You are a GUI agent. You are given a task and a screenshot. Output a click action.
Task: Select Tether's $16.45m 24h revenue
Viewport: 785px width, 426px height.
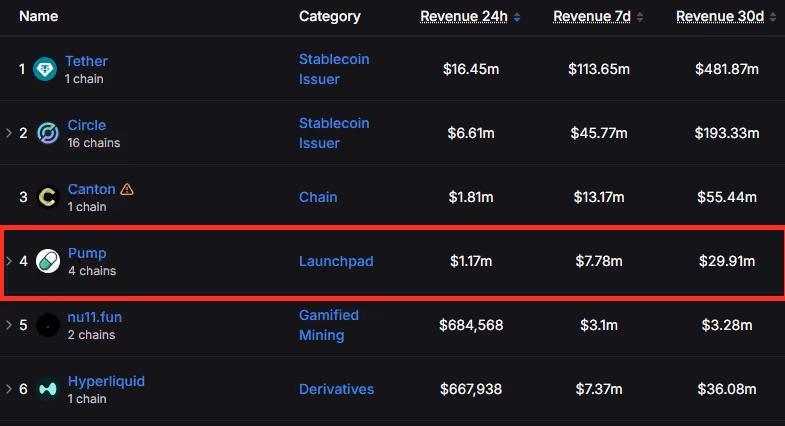click(471, 69)
